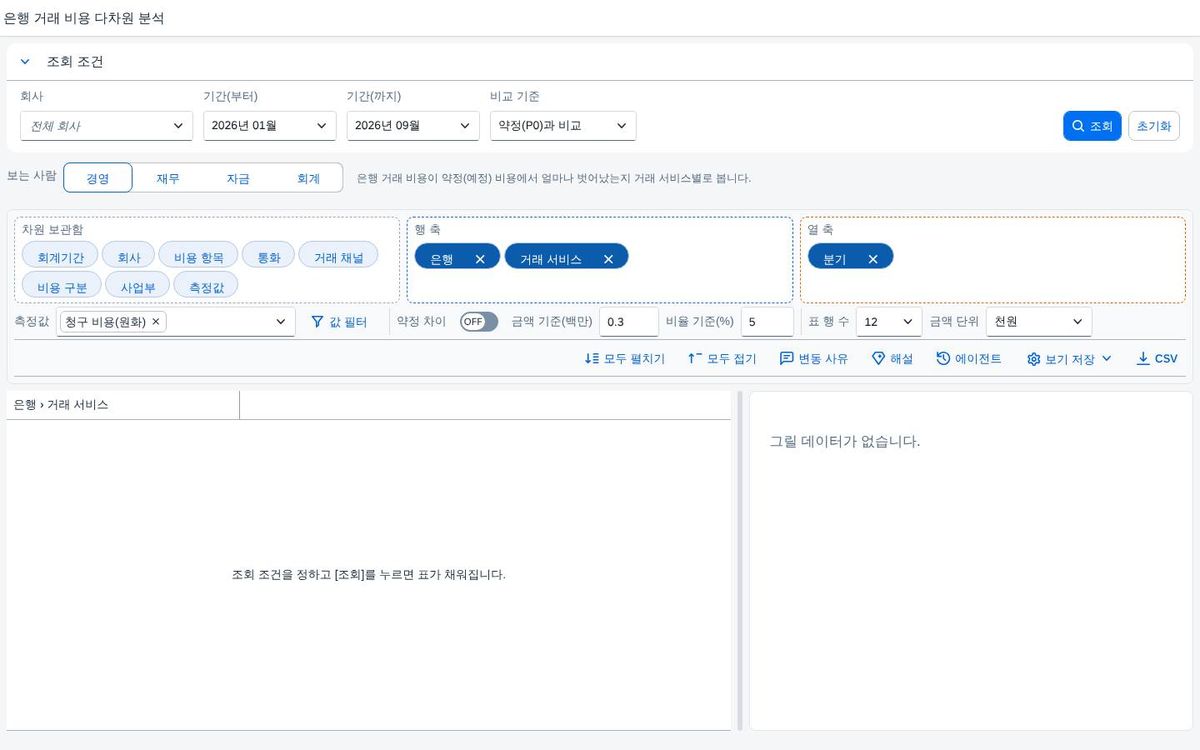Open the 보기 저장 gear menu
Image resolution: width=1200 pixels, height=750 pixels.
(x=1069, y=359)
